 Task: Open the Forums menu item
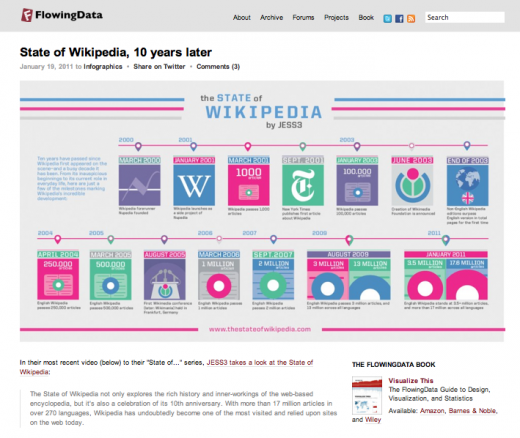tap(303, 17)
